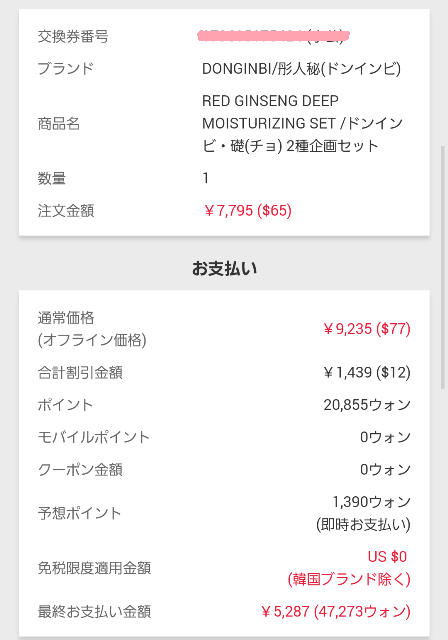Click the redacted exchange voucher number

(273, 36)
